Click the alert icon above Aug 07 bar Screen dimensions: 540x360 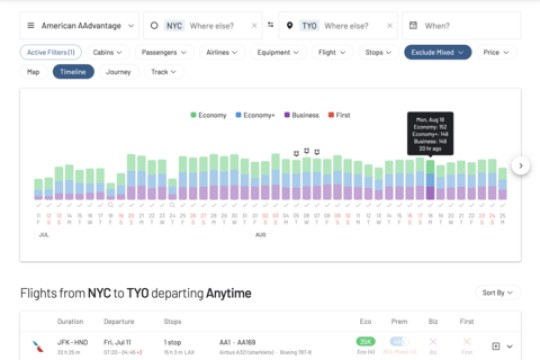[317, 152]
